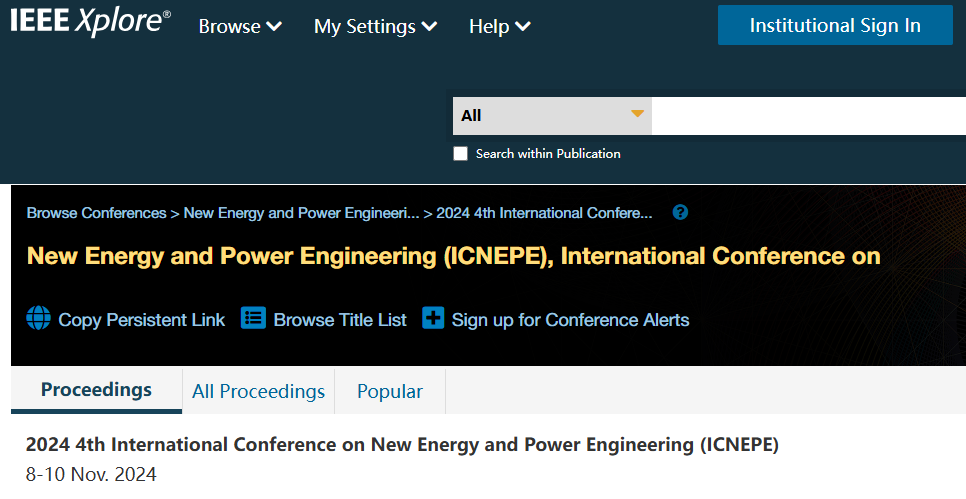The height and width of the screenshot is (499, 966).
Task: Click the blue question mark help icon
Action: [680, 213]
